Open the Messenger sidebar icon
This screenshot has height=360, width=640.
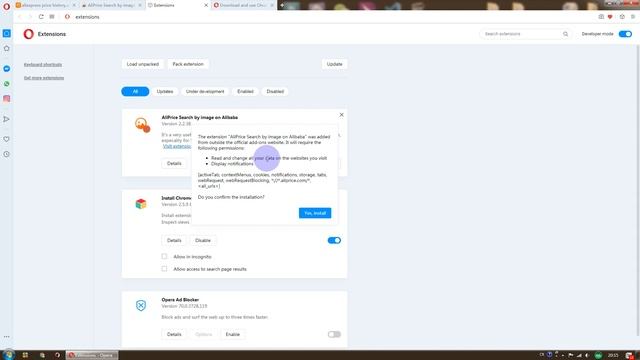[x=7, y=69]
